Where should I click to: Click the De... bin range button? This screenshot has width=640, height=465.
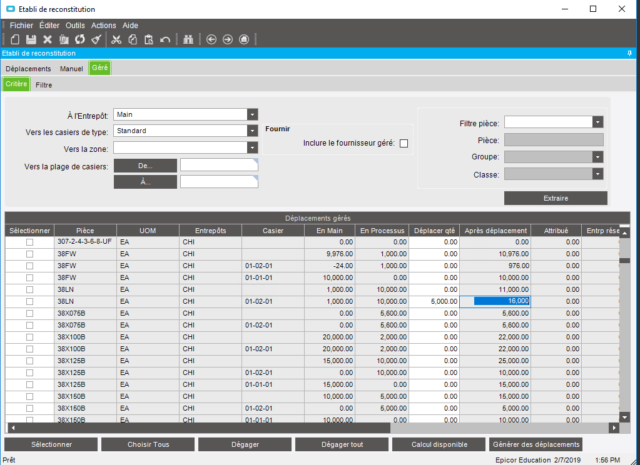tap(145, 166)
